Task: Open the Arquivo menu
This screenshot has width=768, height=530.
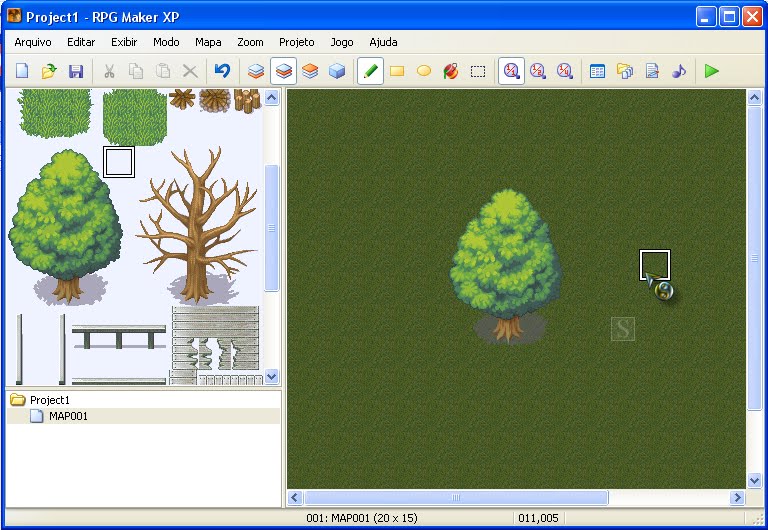Action: 33,42
